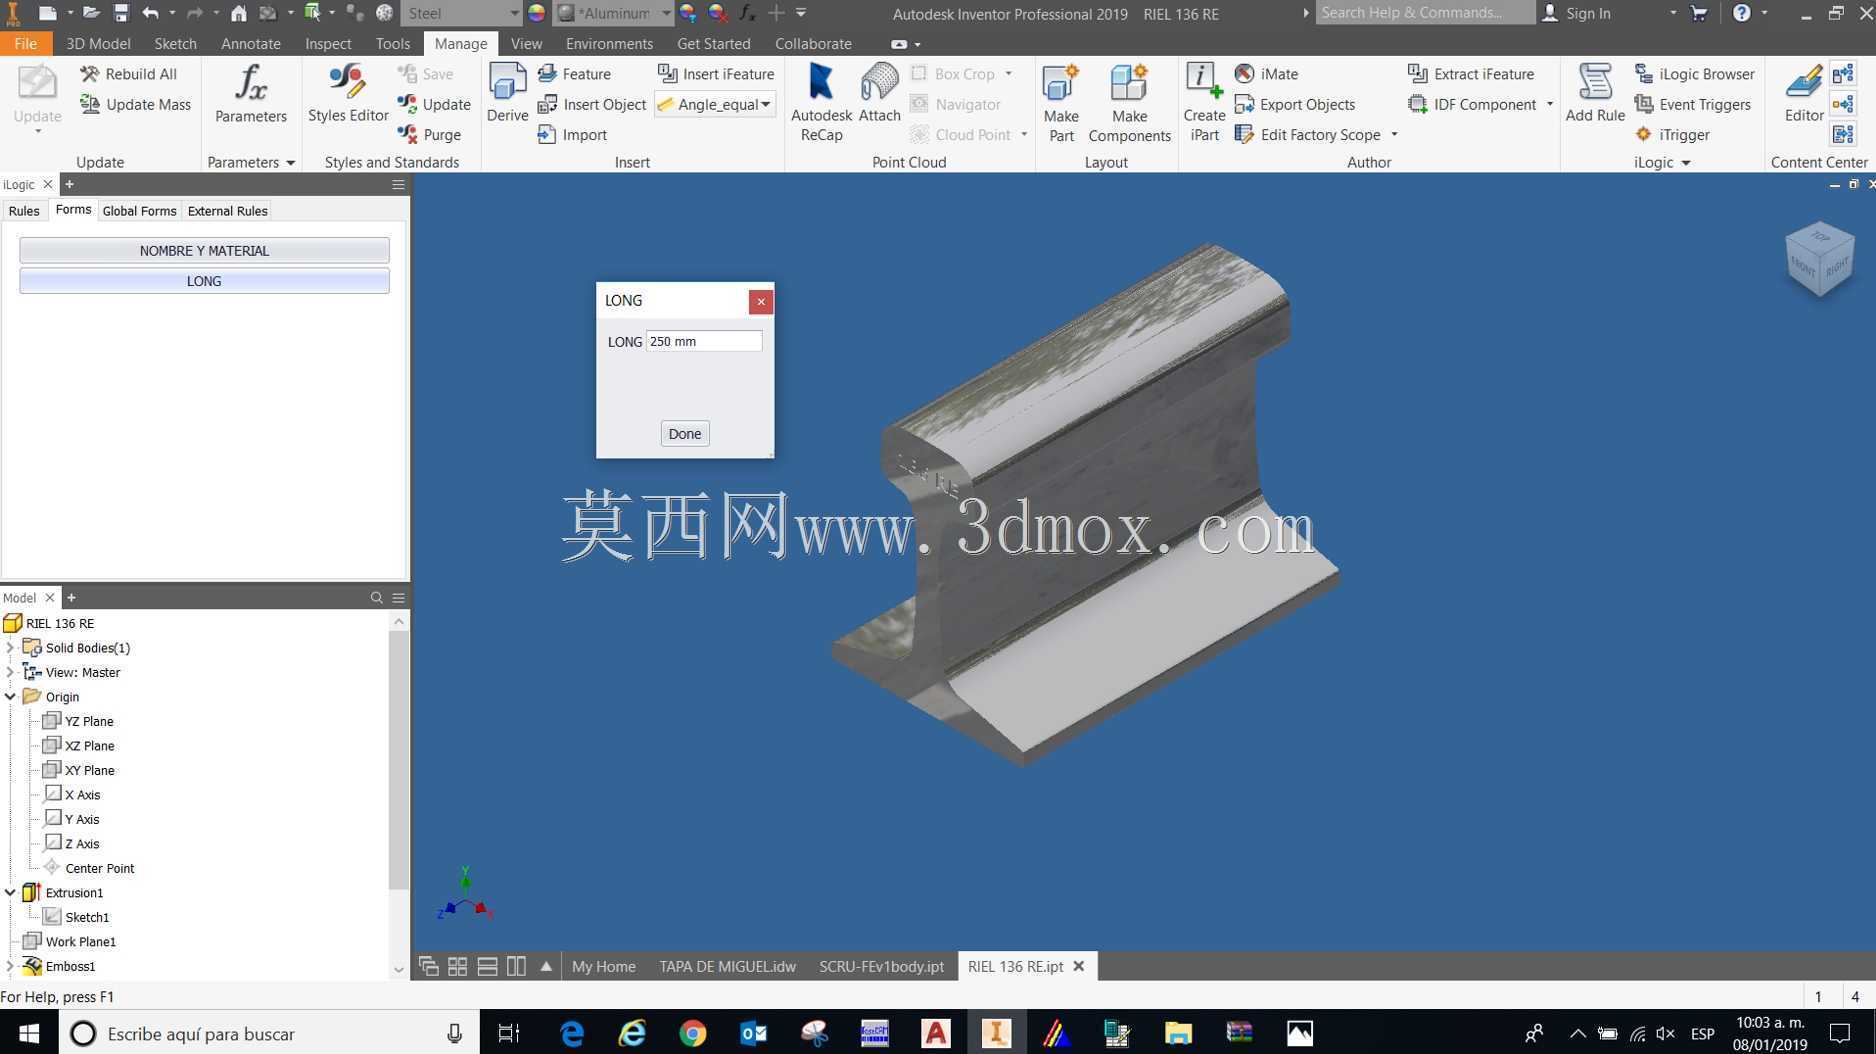1876x1054 pixels.
Task: Click Make Part in Layout
Action: point(1061,102)
